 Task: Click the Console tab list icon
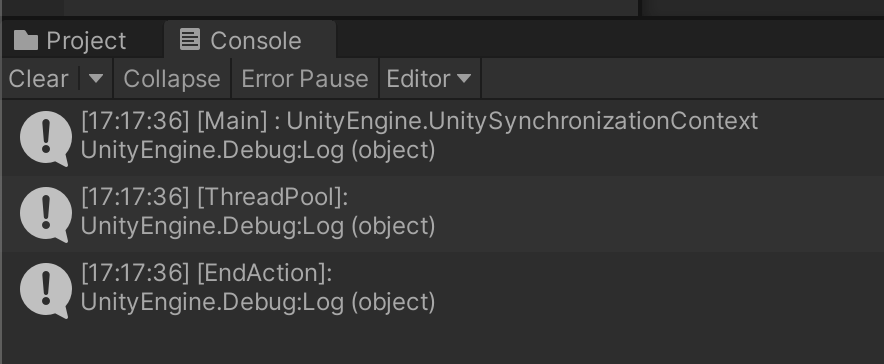tap(189, 40)
